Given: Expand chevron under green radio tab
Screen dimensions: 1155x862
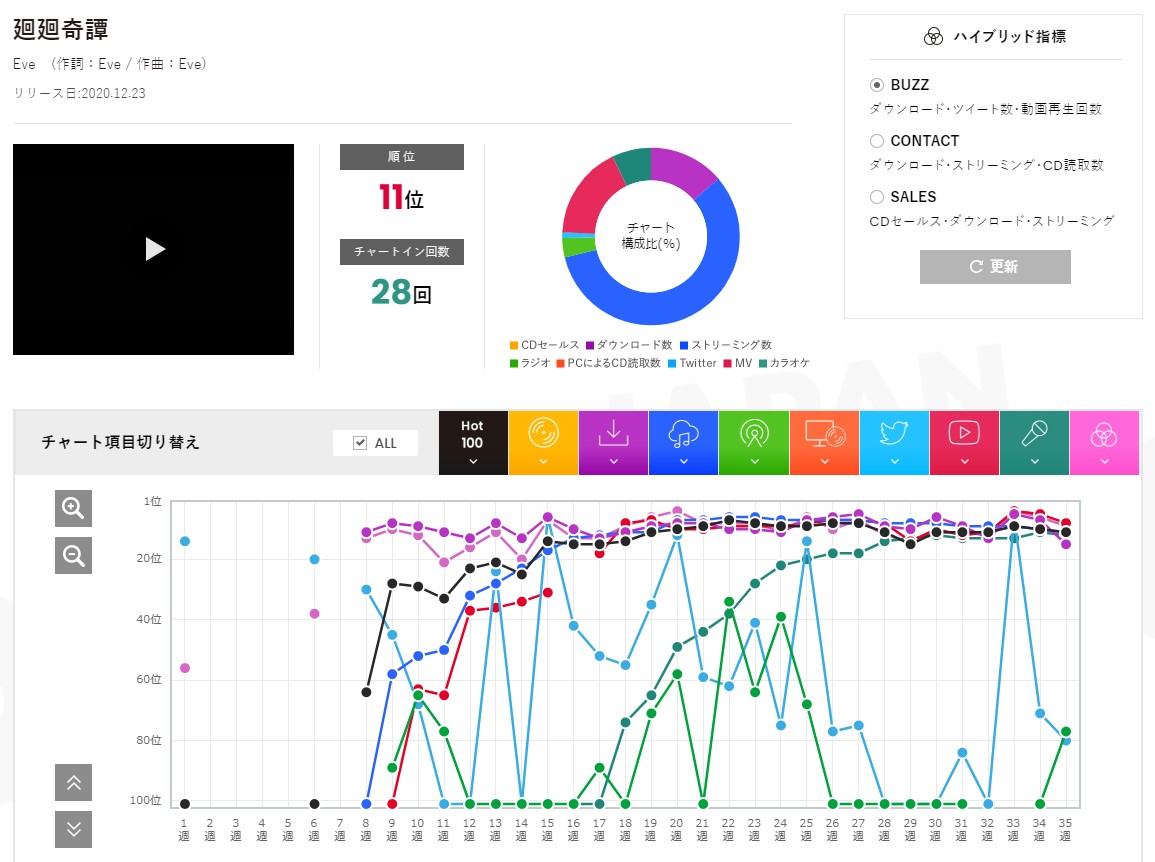Looking at the screenshot, I should (754, 461).
